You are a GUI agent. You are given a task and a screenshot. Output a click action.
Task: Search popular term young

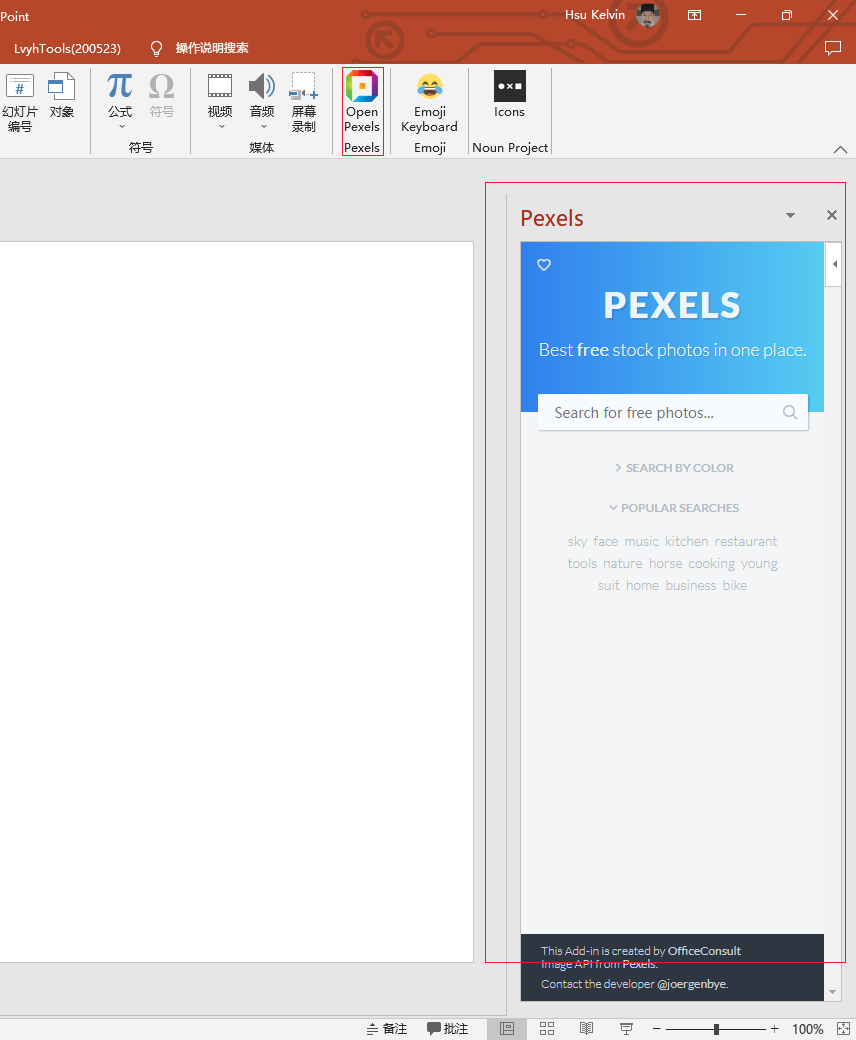[x=759, y=564]
